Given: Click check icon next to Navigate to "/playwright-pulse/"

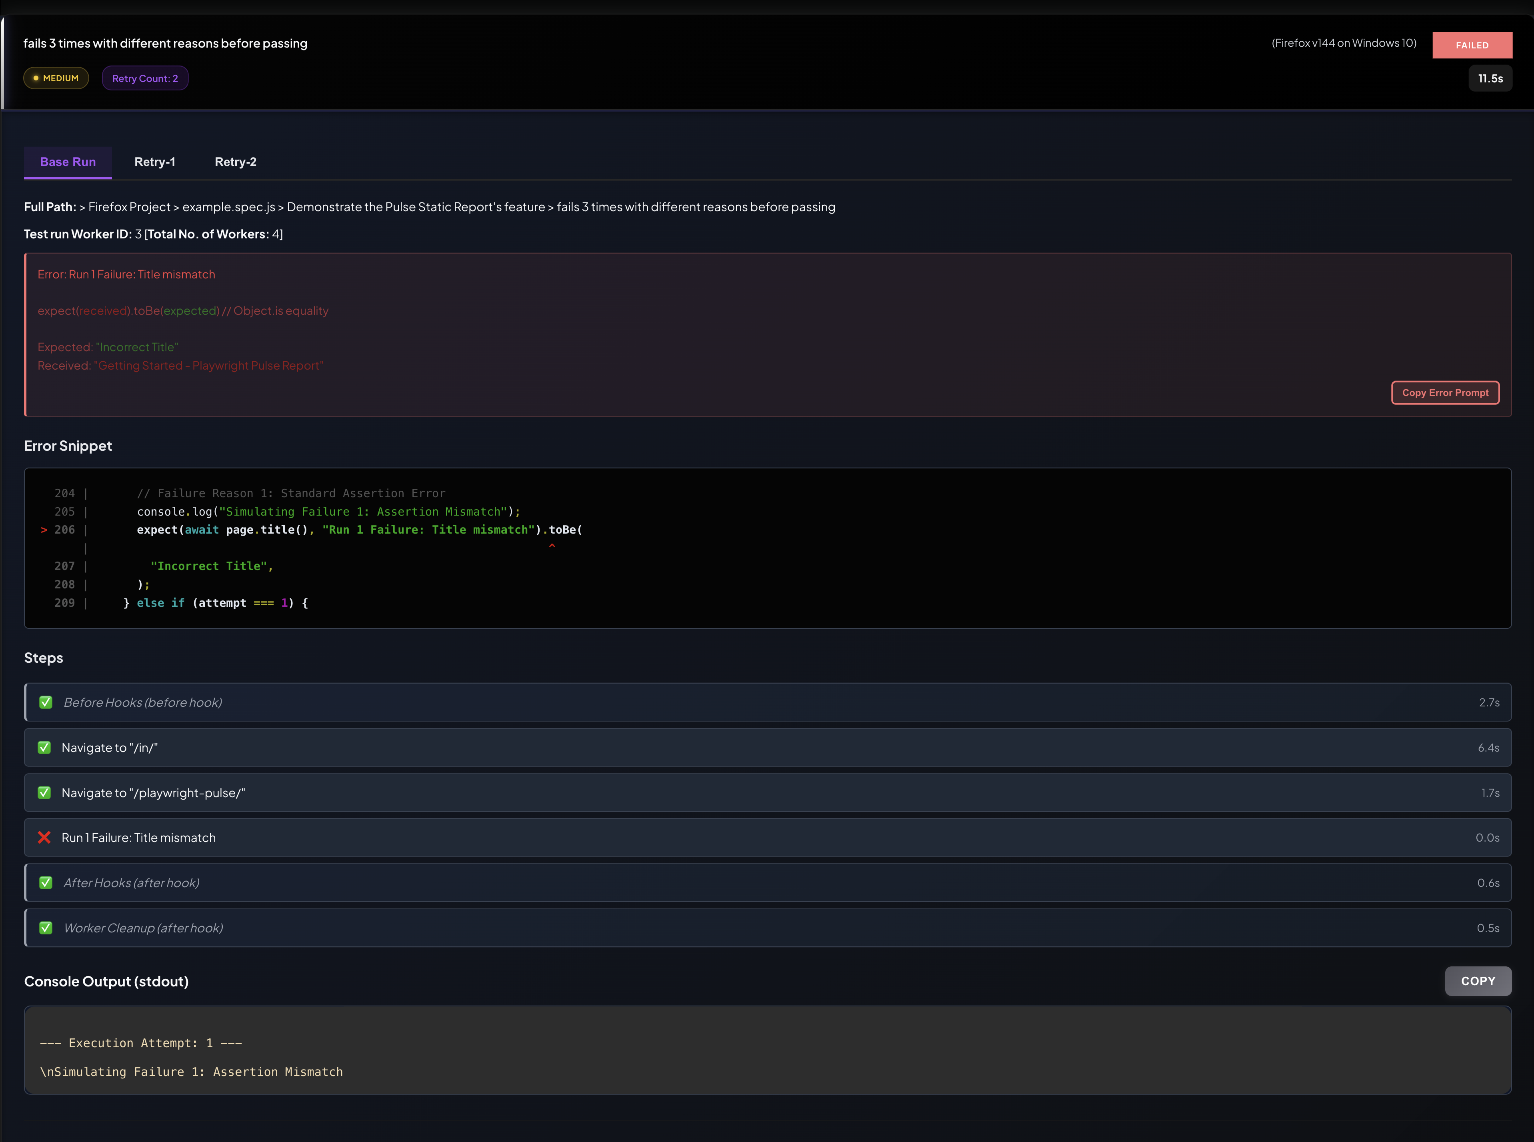Looking at the screenshot, I should [44, 792].
